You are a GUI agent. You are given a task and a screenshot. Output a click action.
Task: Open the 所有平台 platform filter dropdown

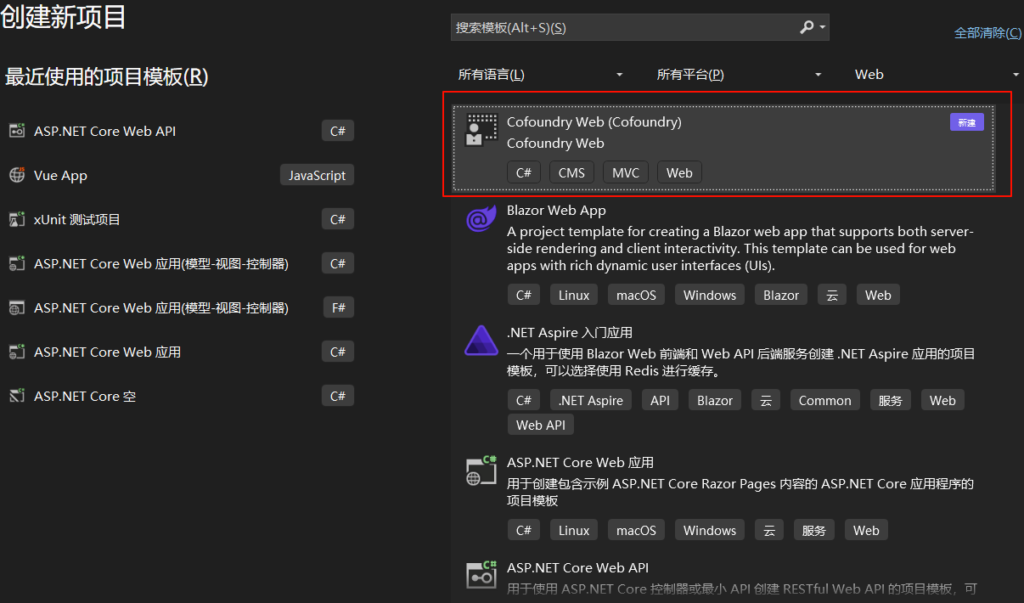click(x=739, y=74)
